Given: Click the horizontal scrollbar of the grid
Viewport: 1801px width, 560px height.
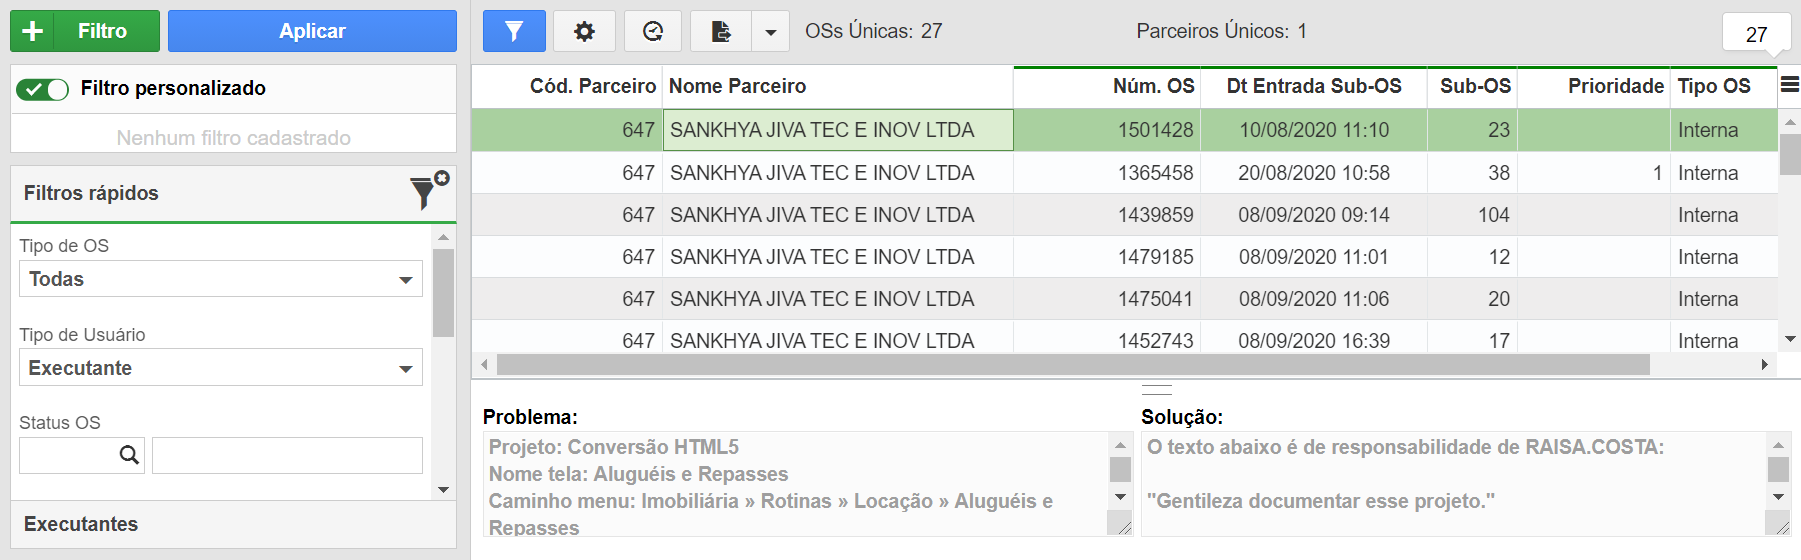Looking at the screenshot, I should point(1072,365).
